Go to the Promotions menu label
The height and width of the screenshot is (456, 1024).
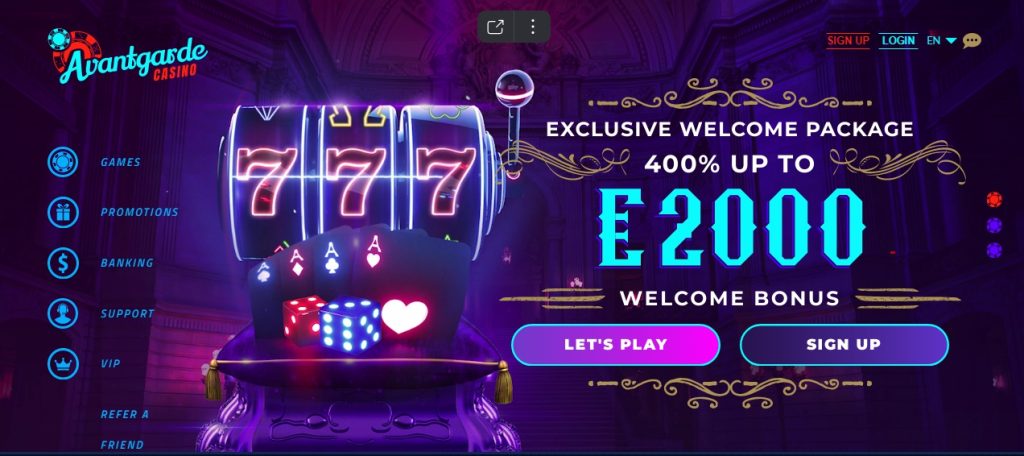point(139,212)
